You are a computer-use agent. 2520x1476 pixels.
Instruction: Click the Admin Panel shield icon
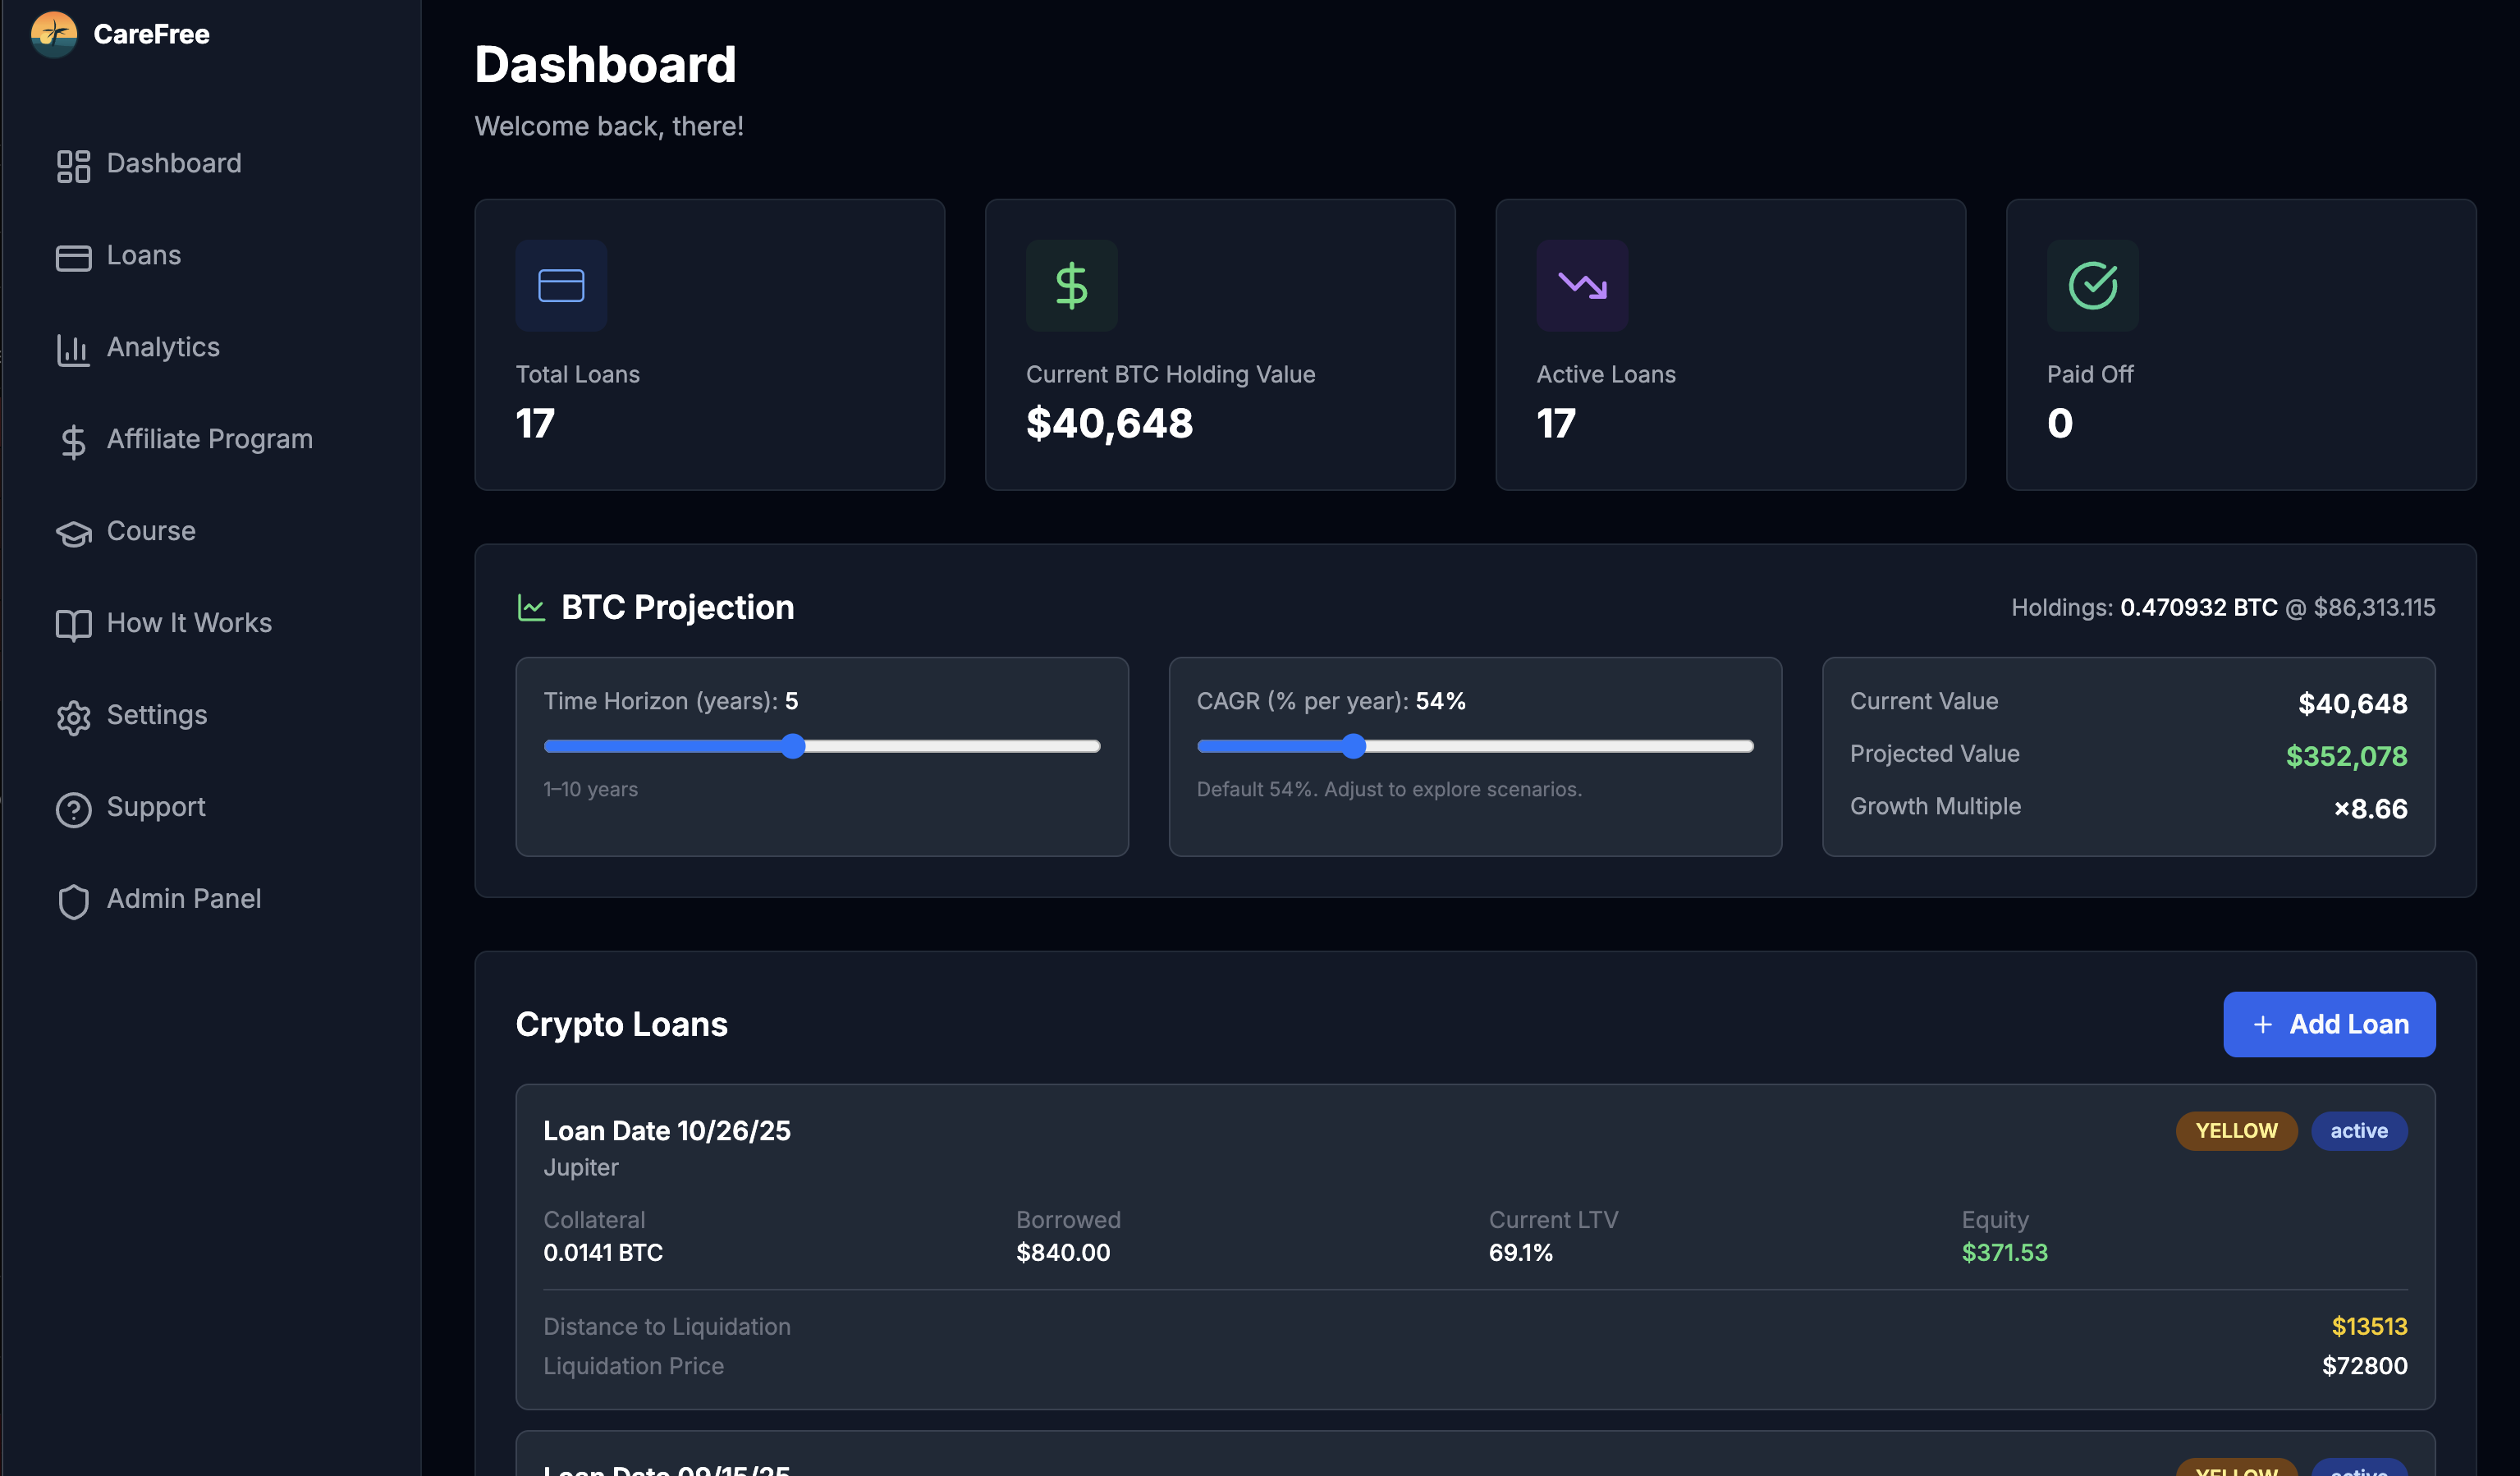73,901
